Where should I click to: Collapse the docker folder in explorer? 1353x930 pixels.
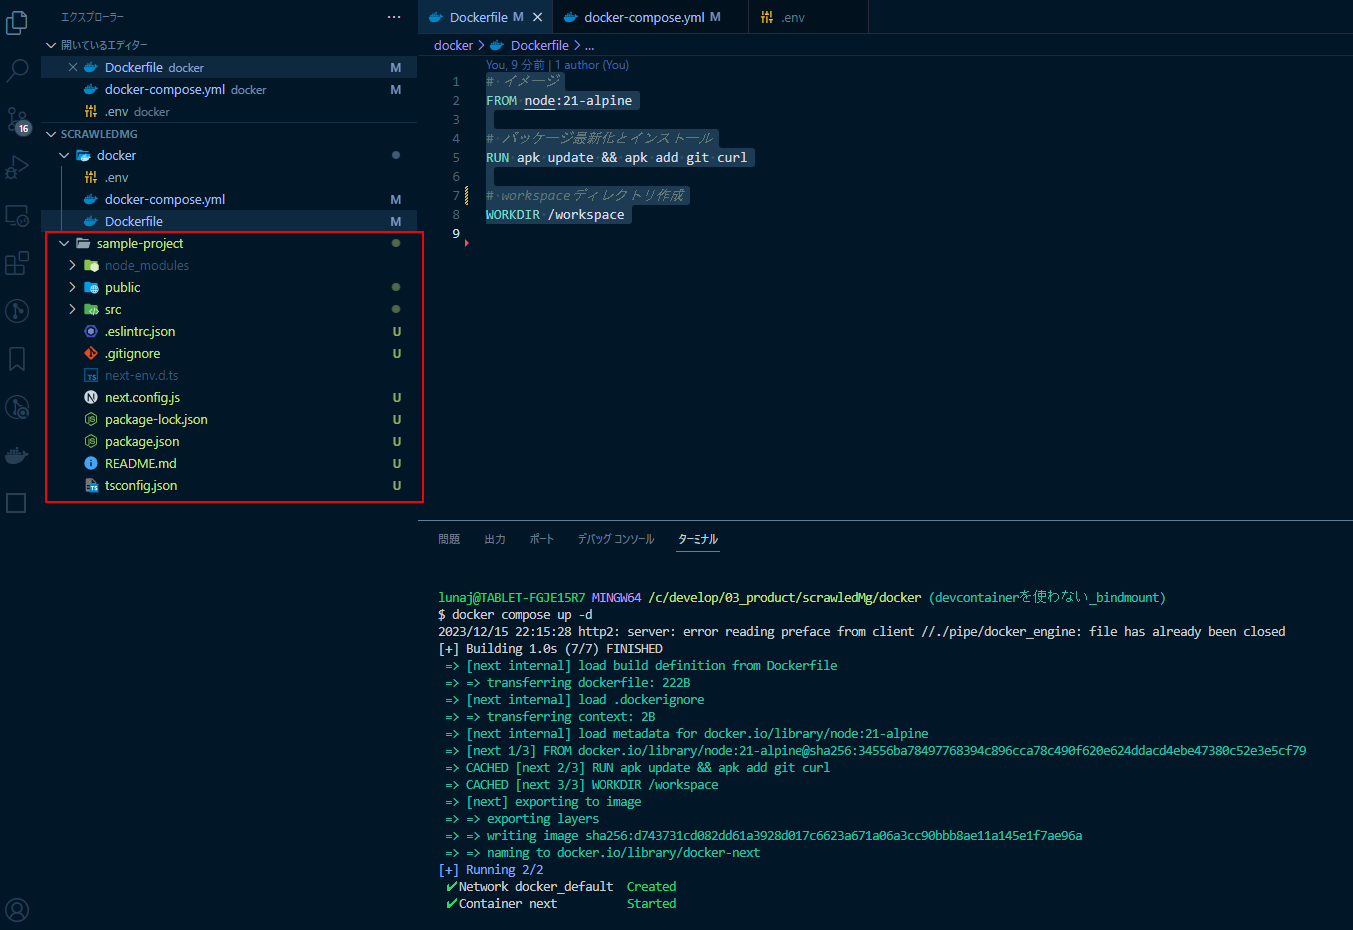[x=64, y=155]
